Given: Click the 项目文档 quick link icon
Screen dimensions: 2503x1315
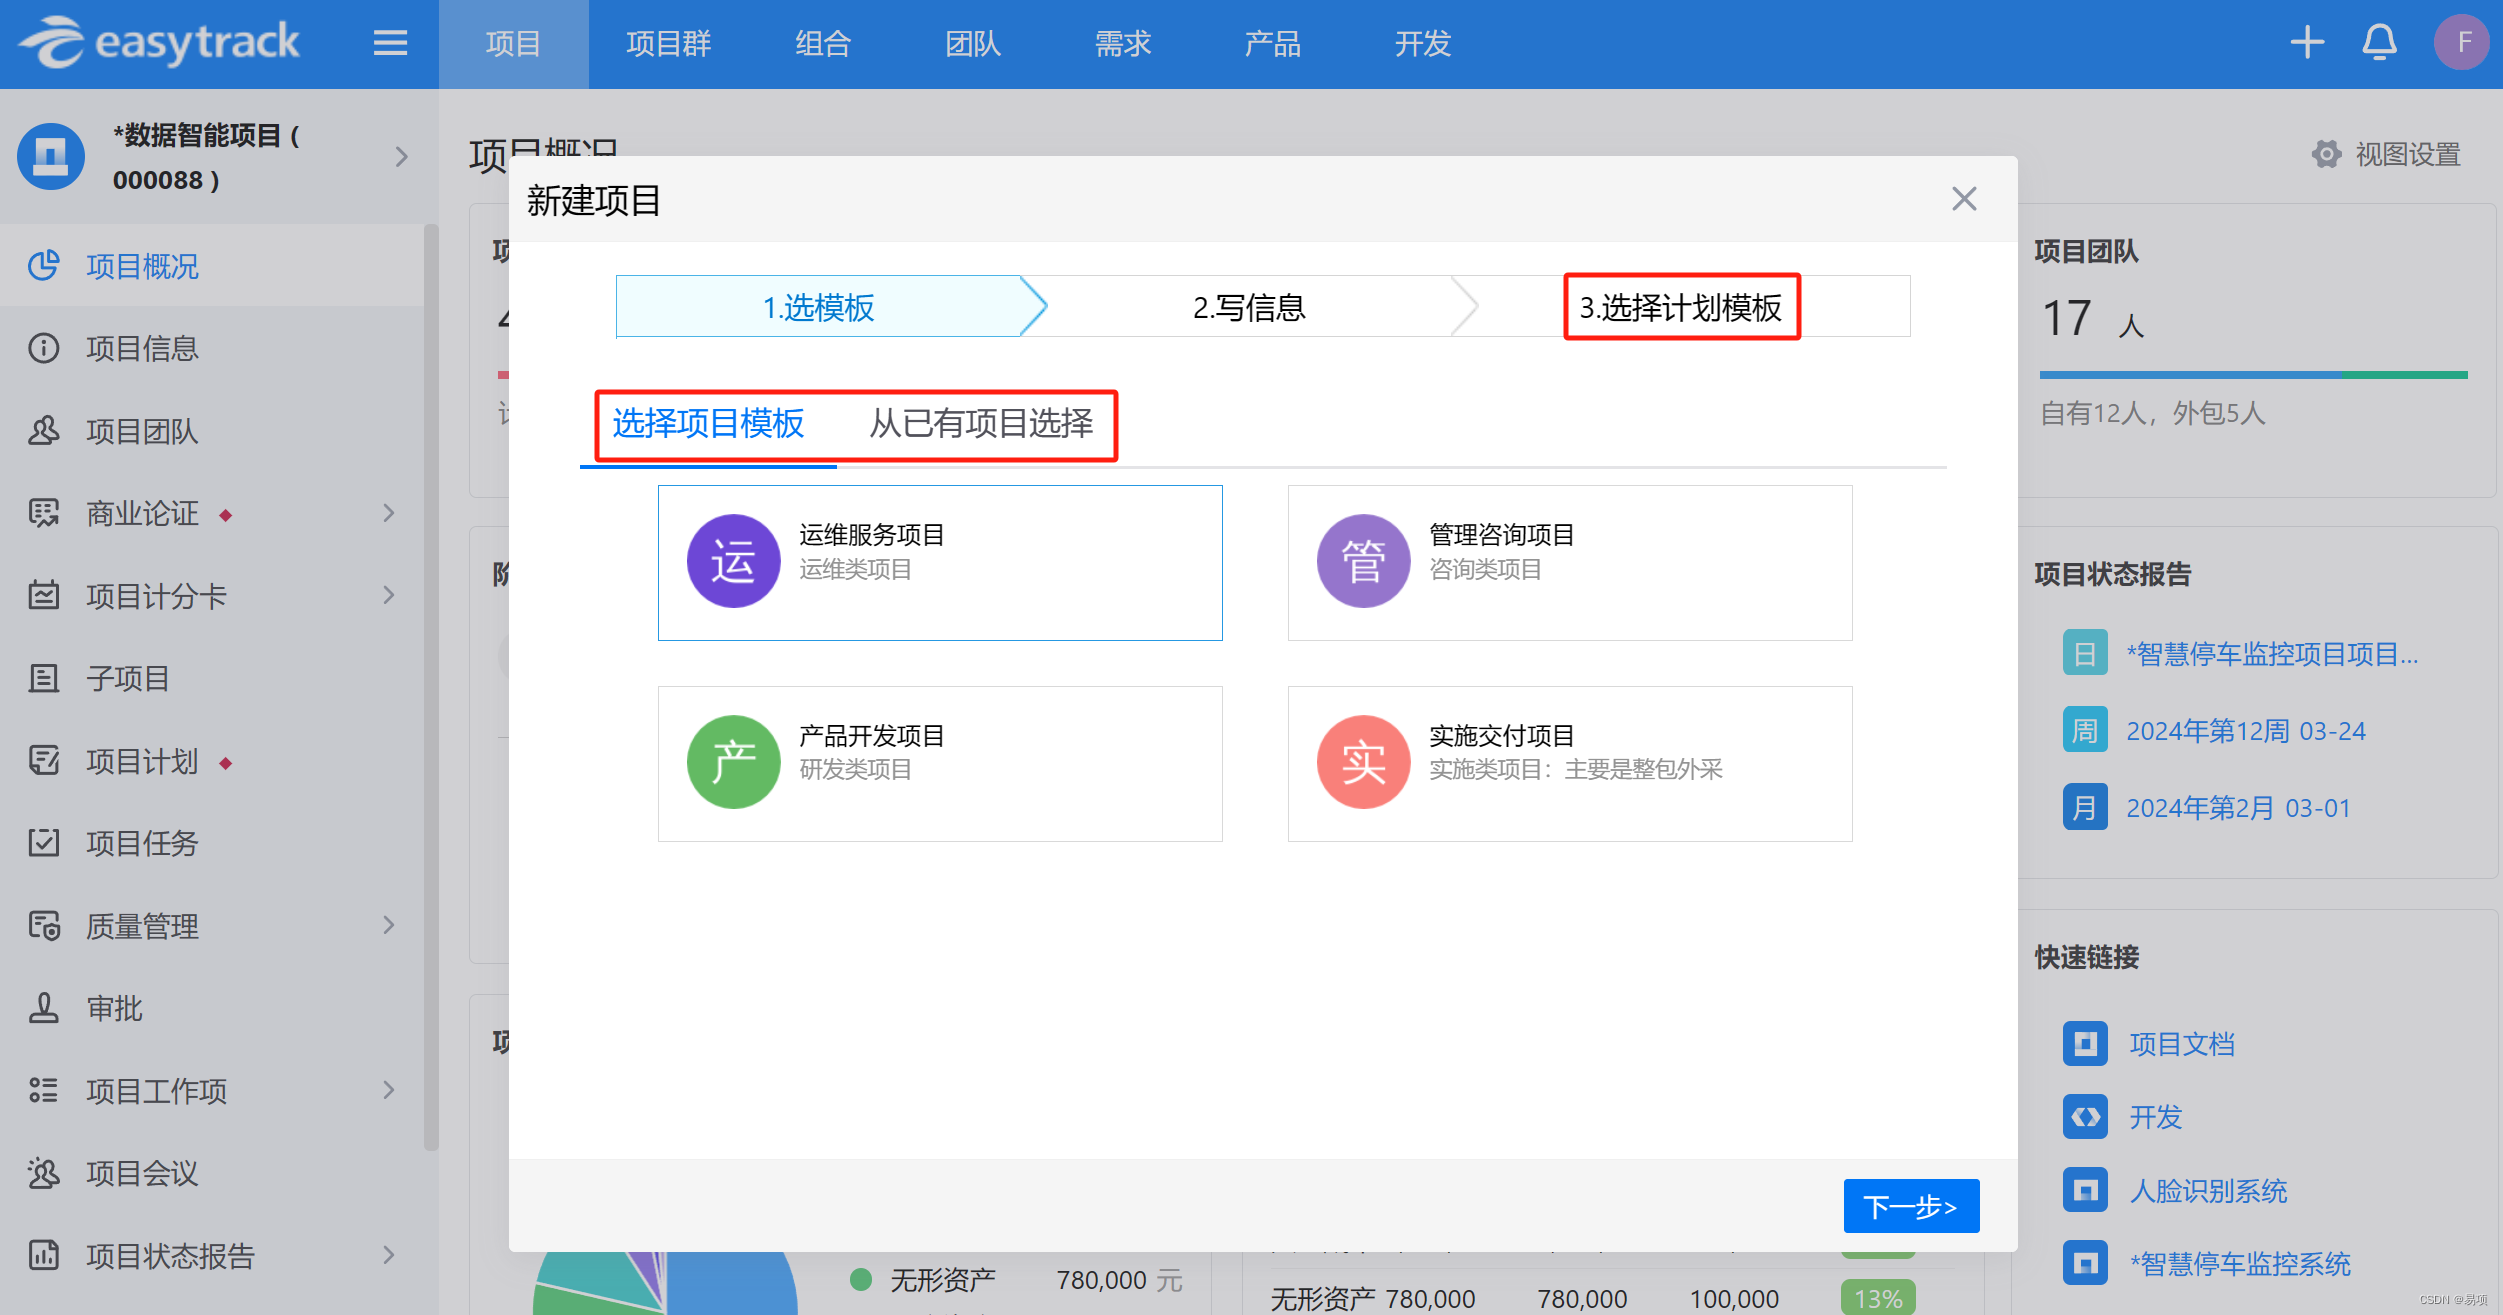Looking at the screenshot, I should click(2085, 1044).
